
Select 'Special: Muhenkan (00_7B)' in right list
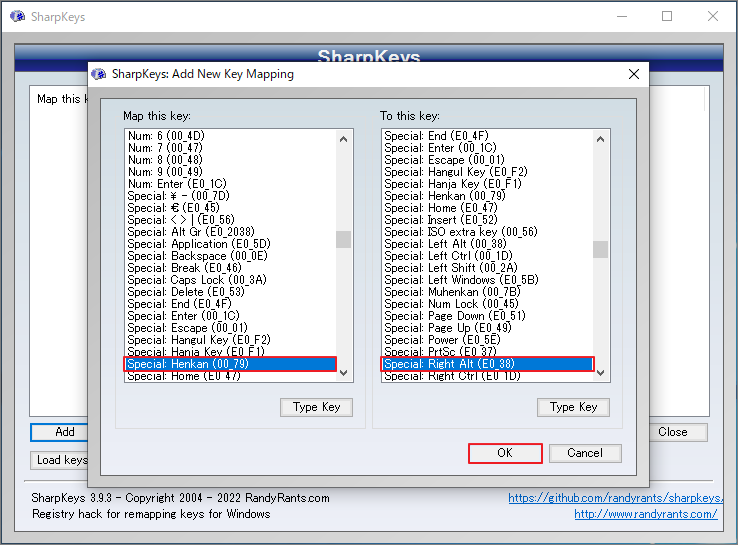click(487, 292)
